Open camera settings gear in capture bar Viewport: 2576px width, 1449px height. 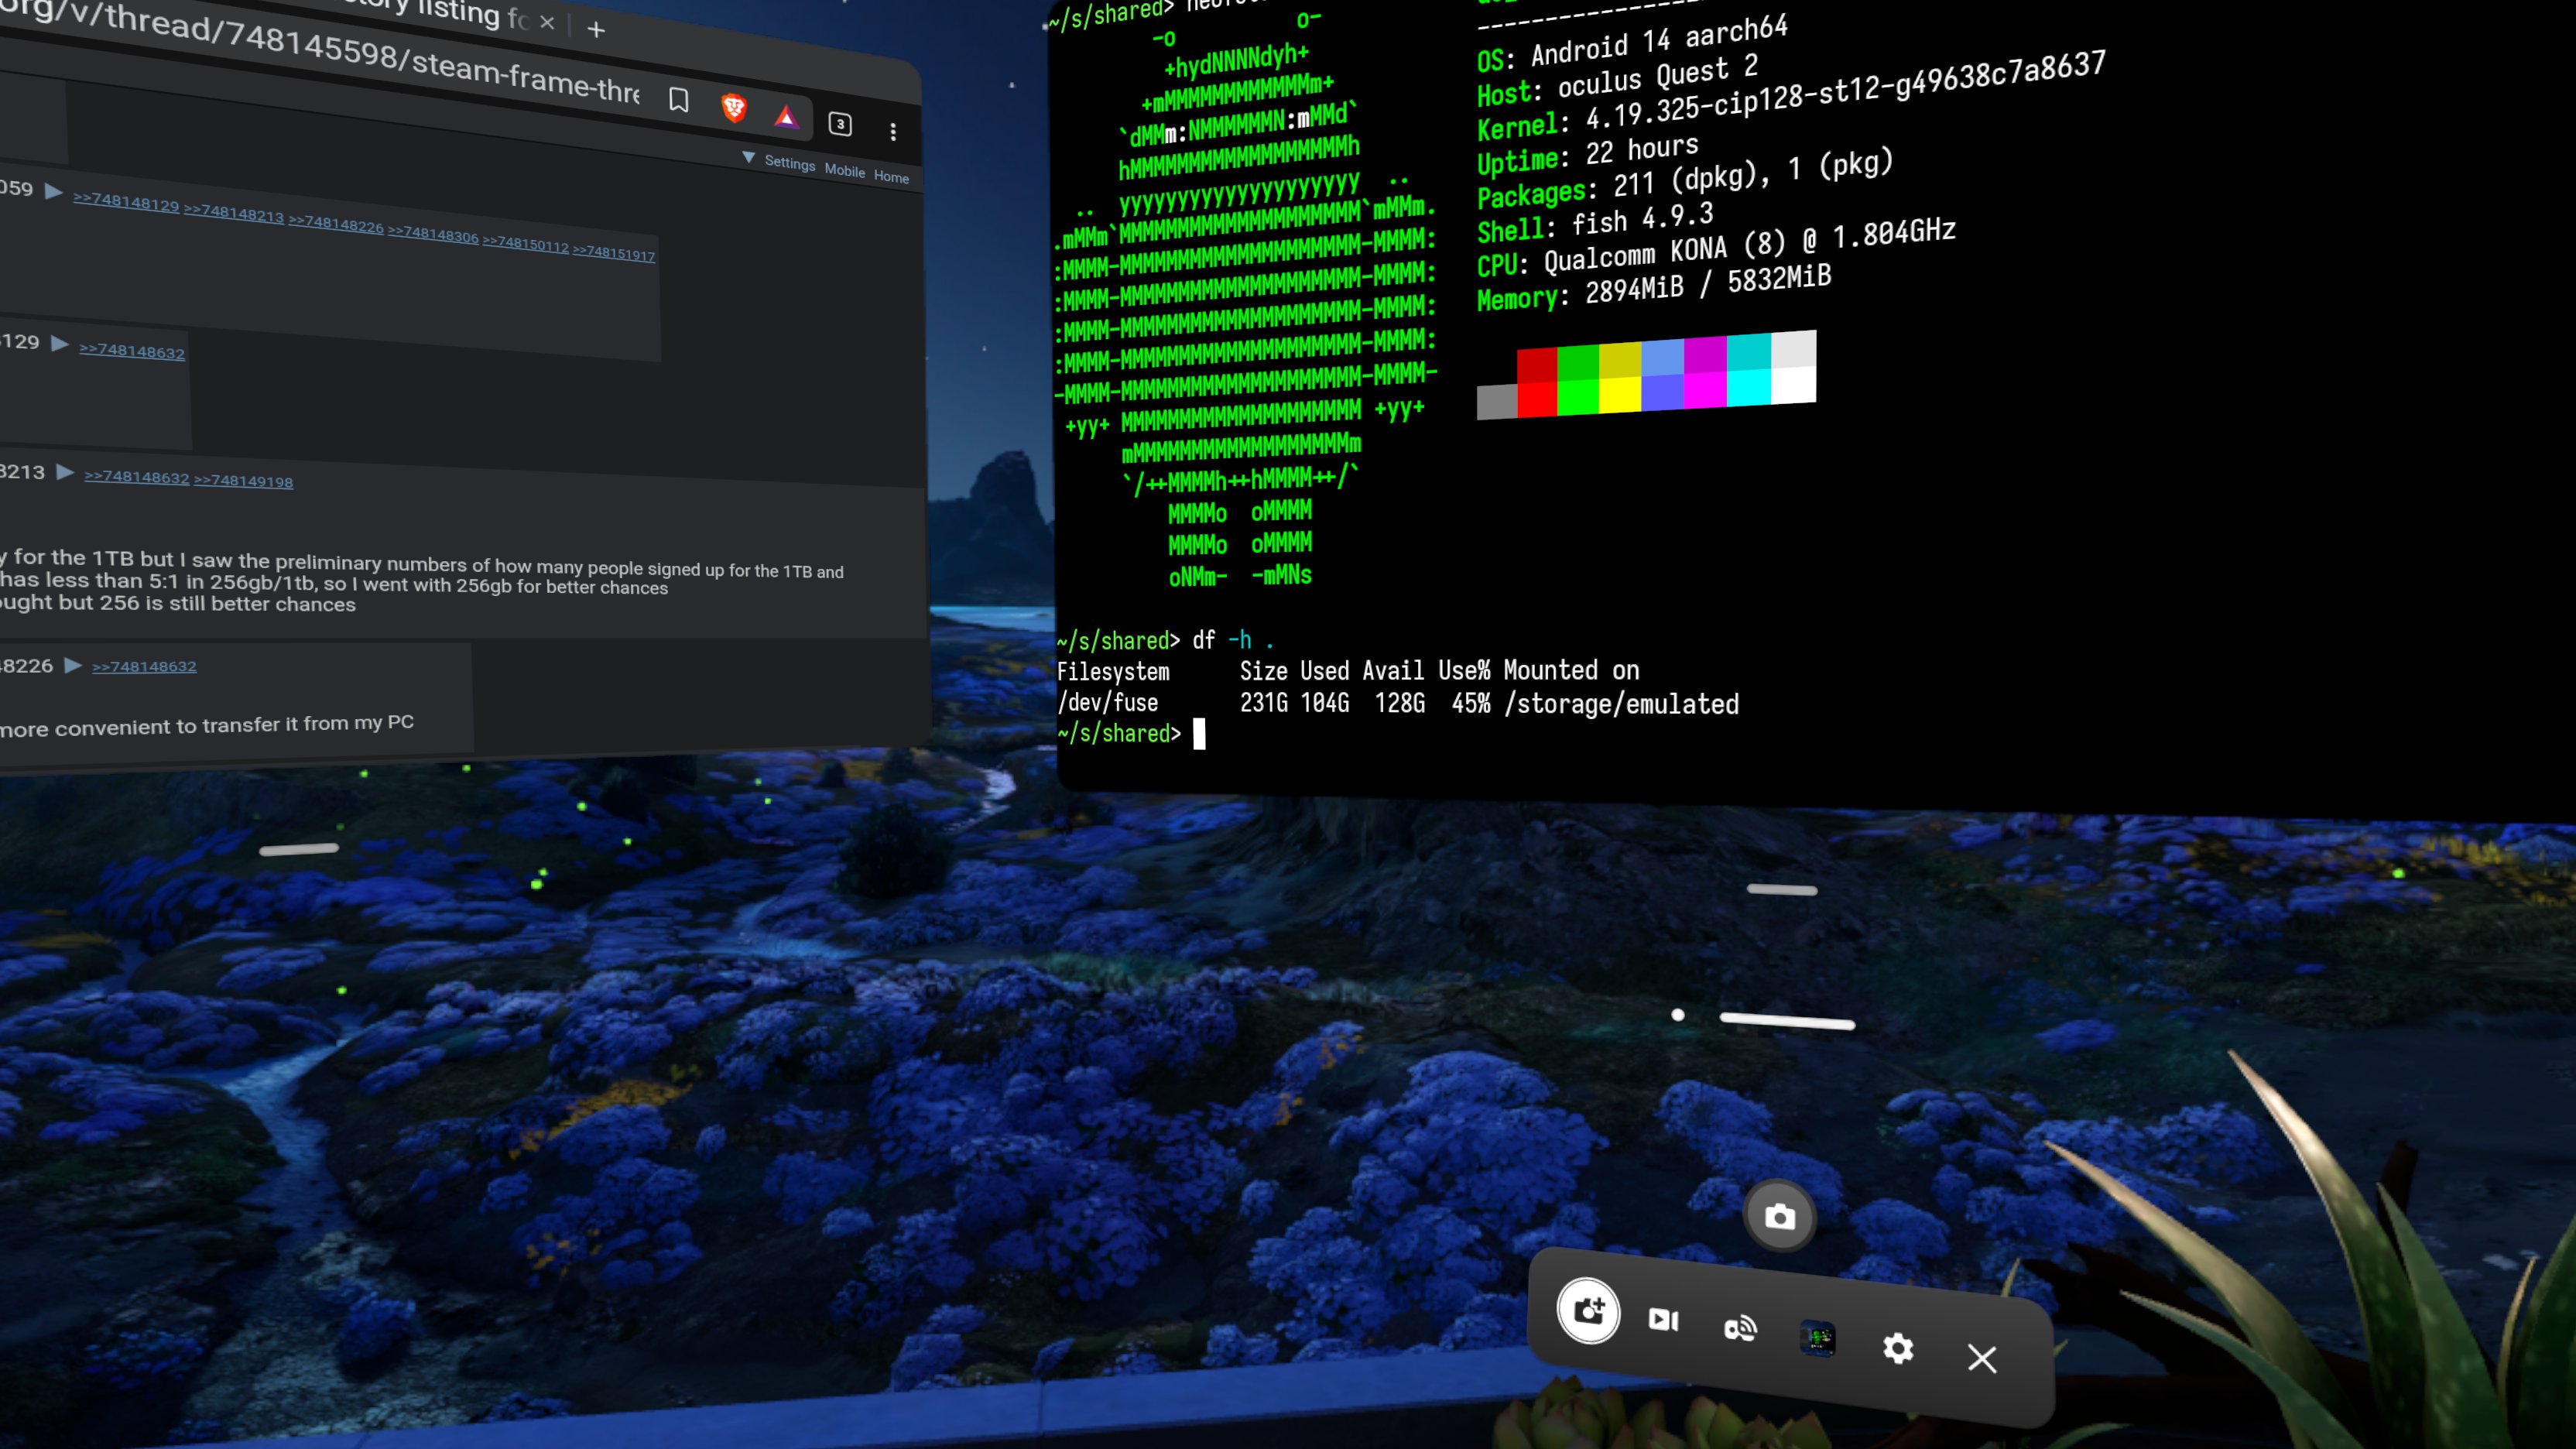[1898, 1348]
